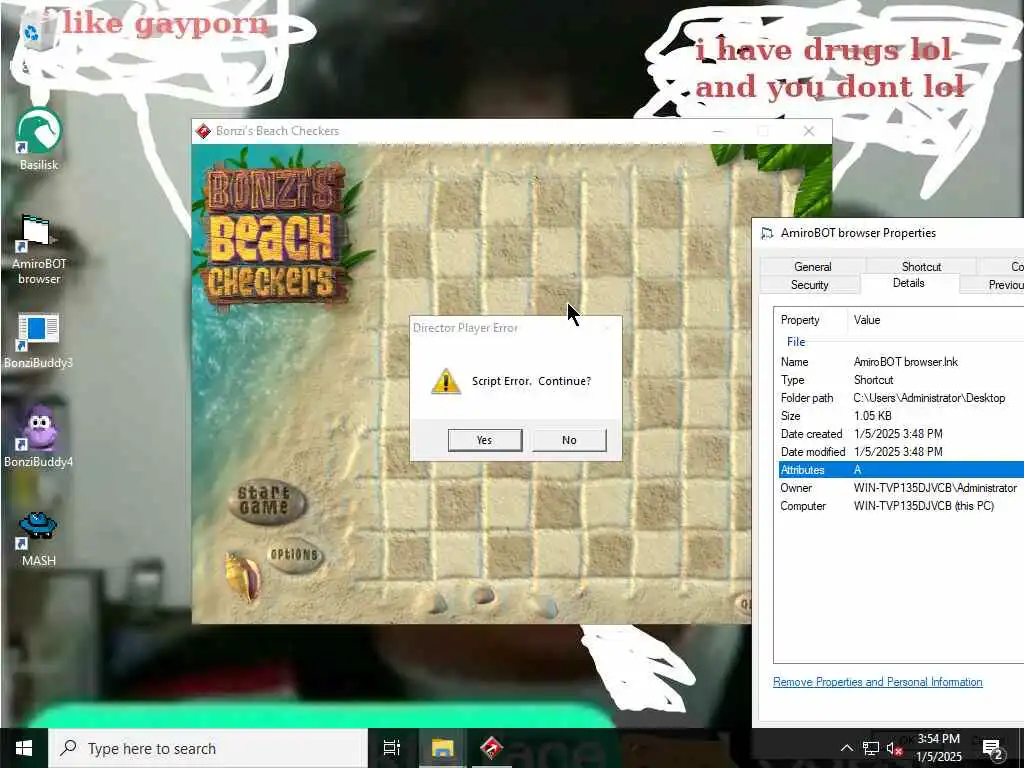Switch to the Security tab in Properties
The image size is (1024, 768).
coord(809,285)
